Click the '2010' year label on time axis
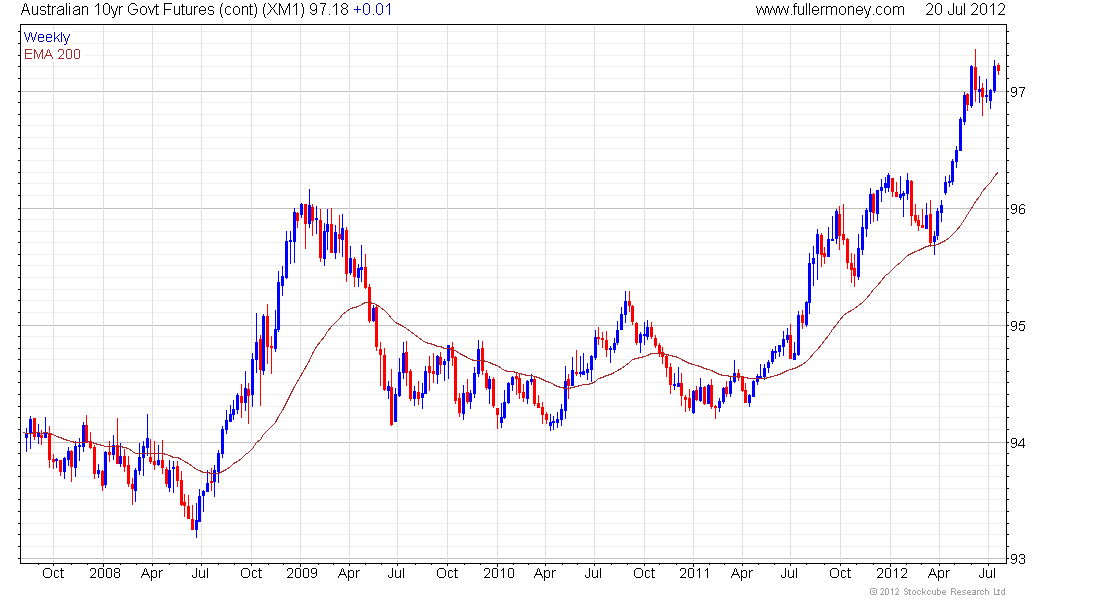 click(499, 573)
